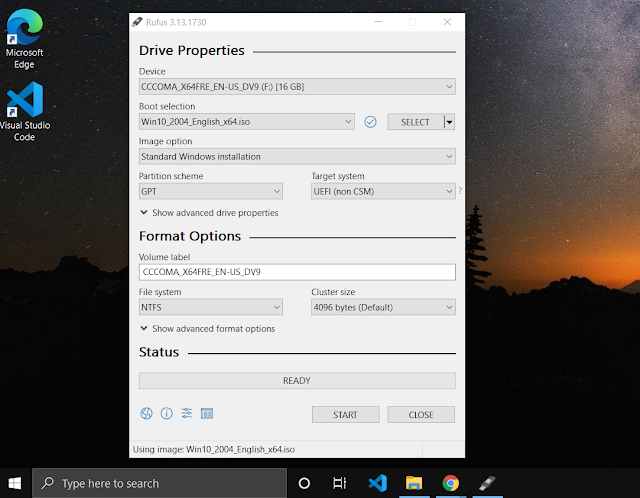Click the START button
The height and width of the screenshot is (498, 640).
point(346,415)
